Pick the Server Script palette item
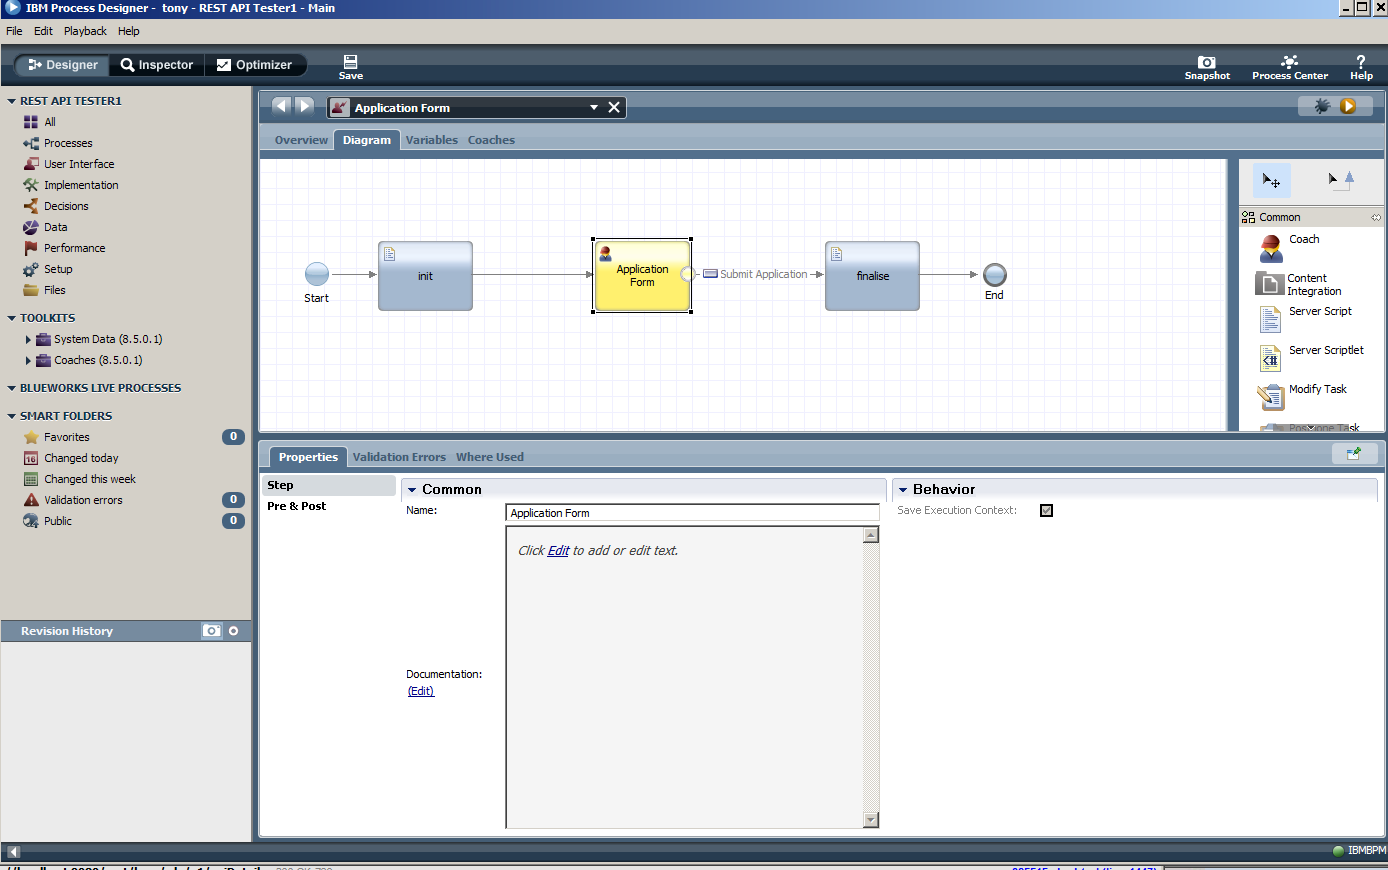 tap(1306, 318)
